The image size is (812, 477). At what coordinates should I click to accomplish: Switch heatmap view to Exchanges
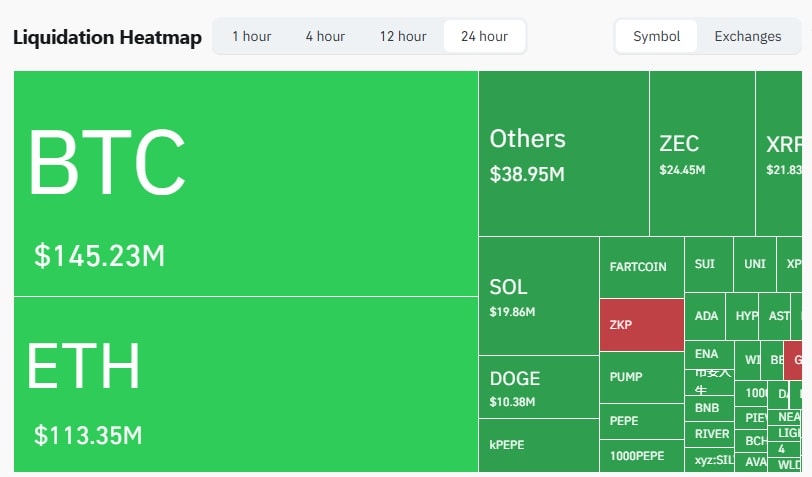click(x=747, y=37)
